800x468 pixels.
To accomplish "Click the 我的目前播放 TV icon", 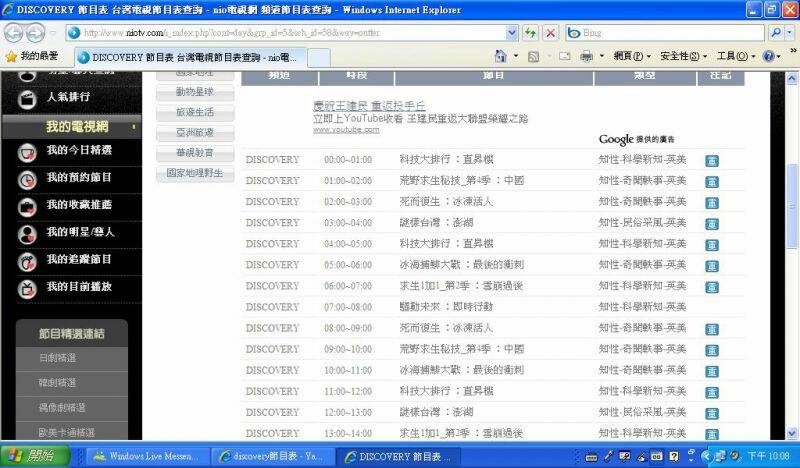I will 27,289.
